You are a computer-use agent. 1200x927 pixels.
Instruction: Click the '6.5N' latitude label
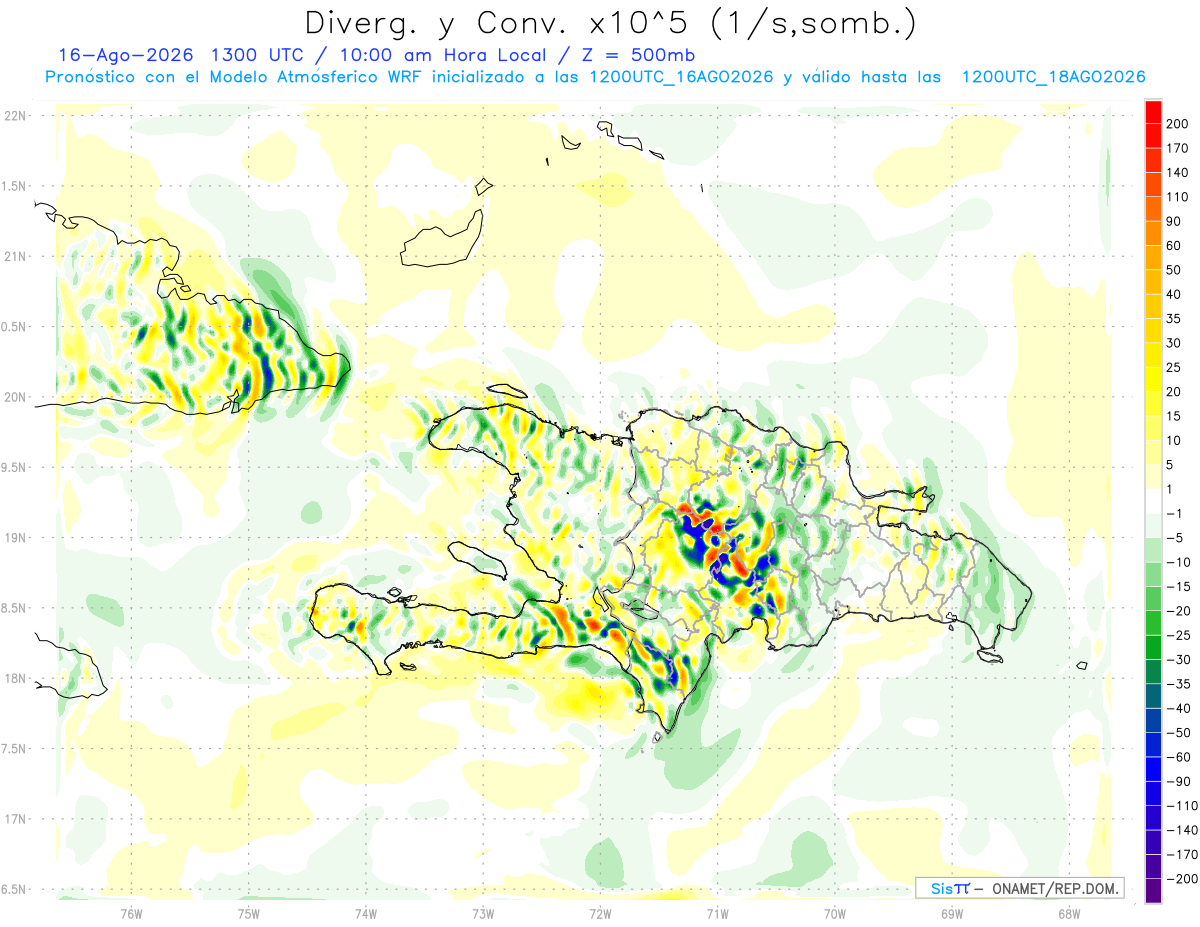tap(15, 889)
